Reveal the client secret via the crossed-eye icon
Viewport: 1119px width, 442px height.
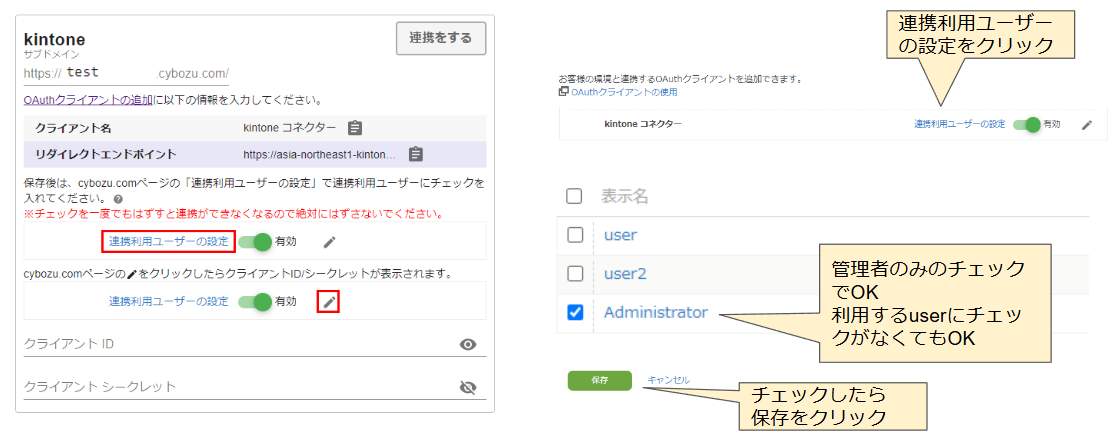tap(468, 387)
